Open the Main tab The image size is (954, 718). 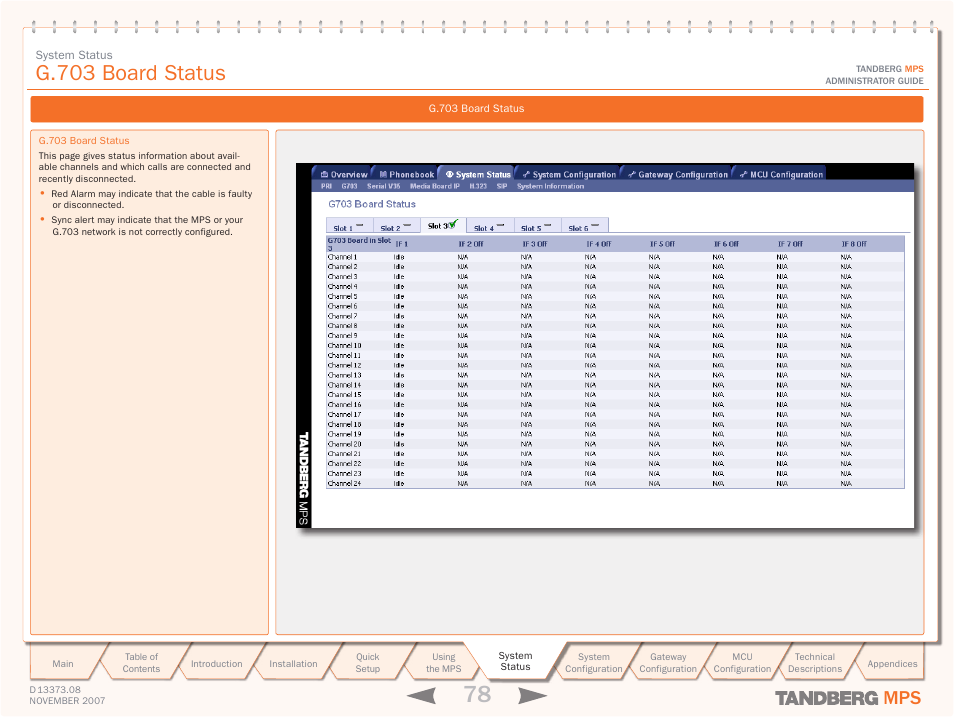pos(63,663)
